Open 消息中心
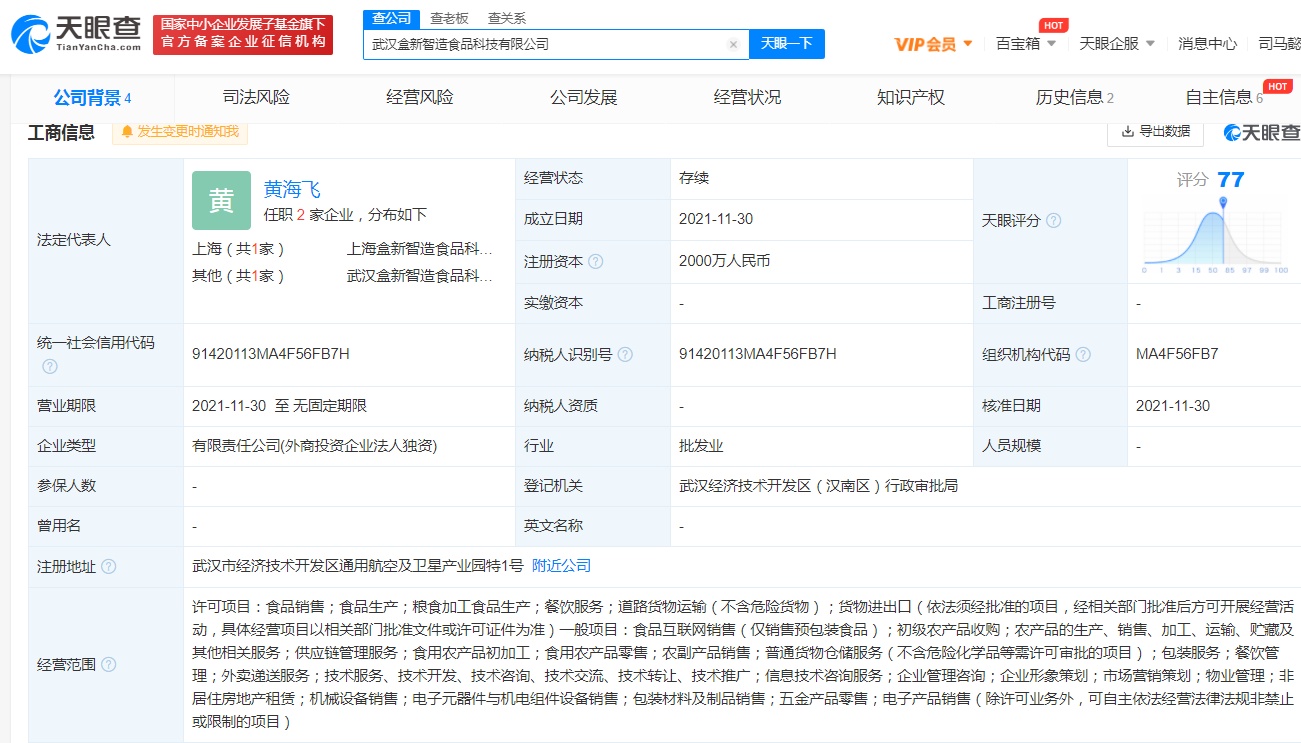The image size is (1301, 743). pyautogui.click(x=1207, y=44)
